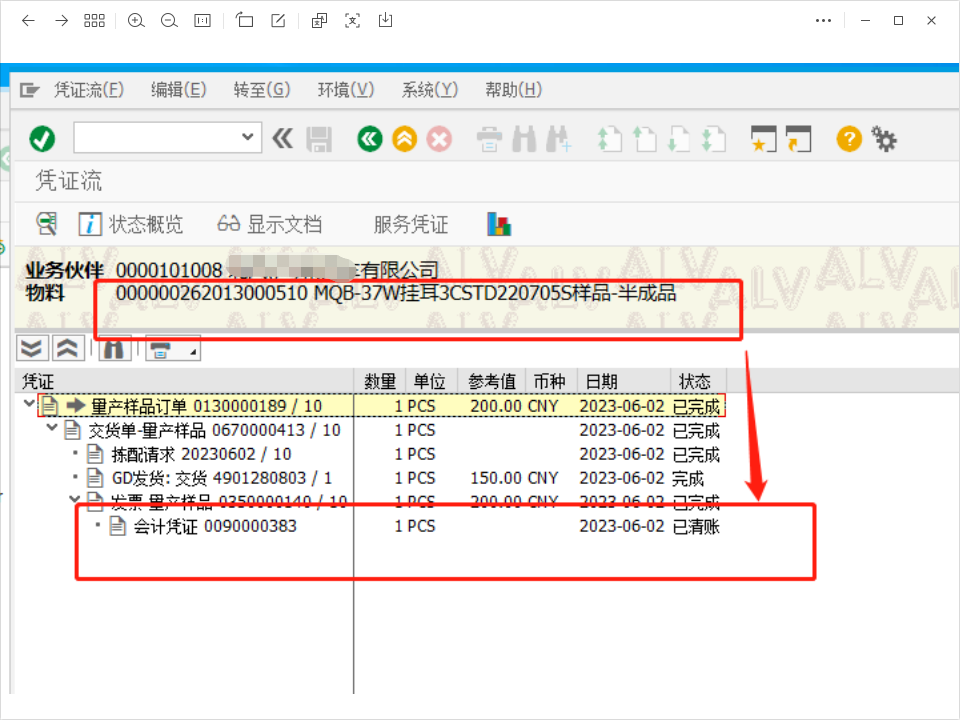
Task: Open the 系统(Y) menu
Action: pos(430,91)
